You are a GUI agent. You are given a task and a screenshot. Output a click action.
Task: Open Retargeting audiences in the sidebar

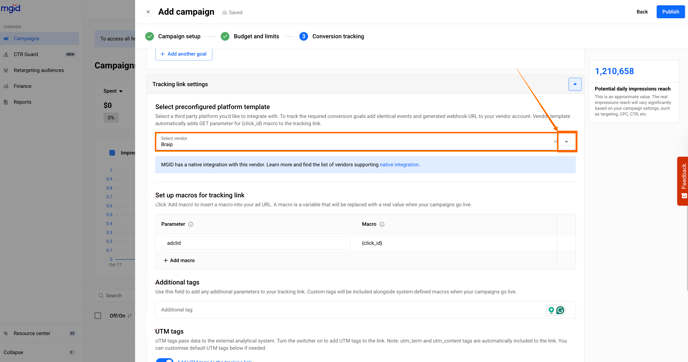39,70
